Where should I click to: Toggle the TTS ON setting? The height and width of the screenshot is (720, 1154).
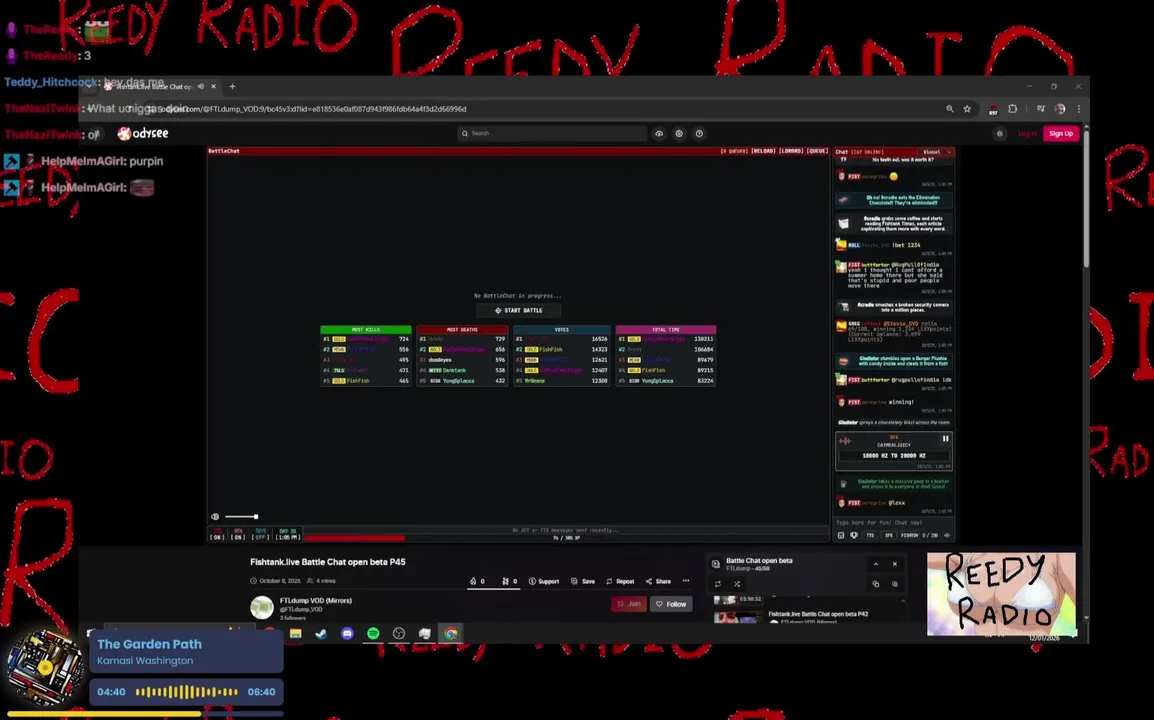click(x=217, y=534)
